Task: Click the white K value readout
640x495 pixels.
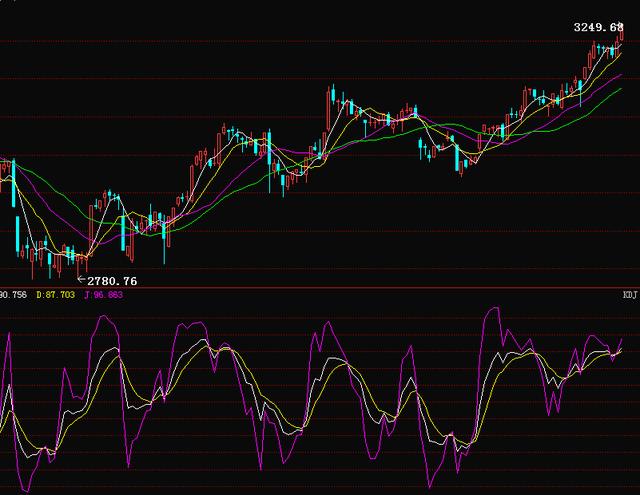Action: (12, 294)
